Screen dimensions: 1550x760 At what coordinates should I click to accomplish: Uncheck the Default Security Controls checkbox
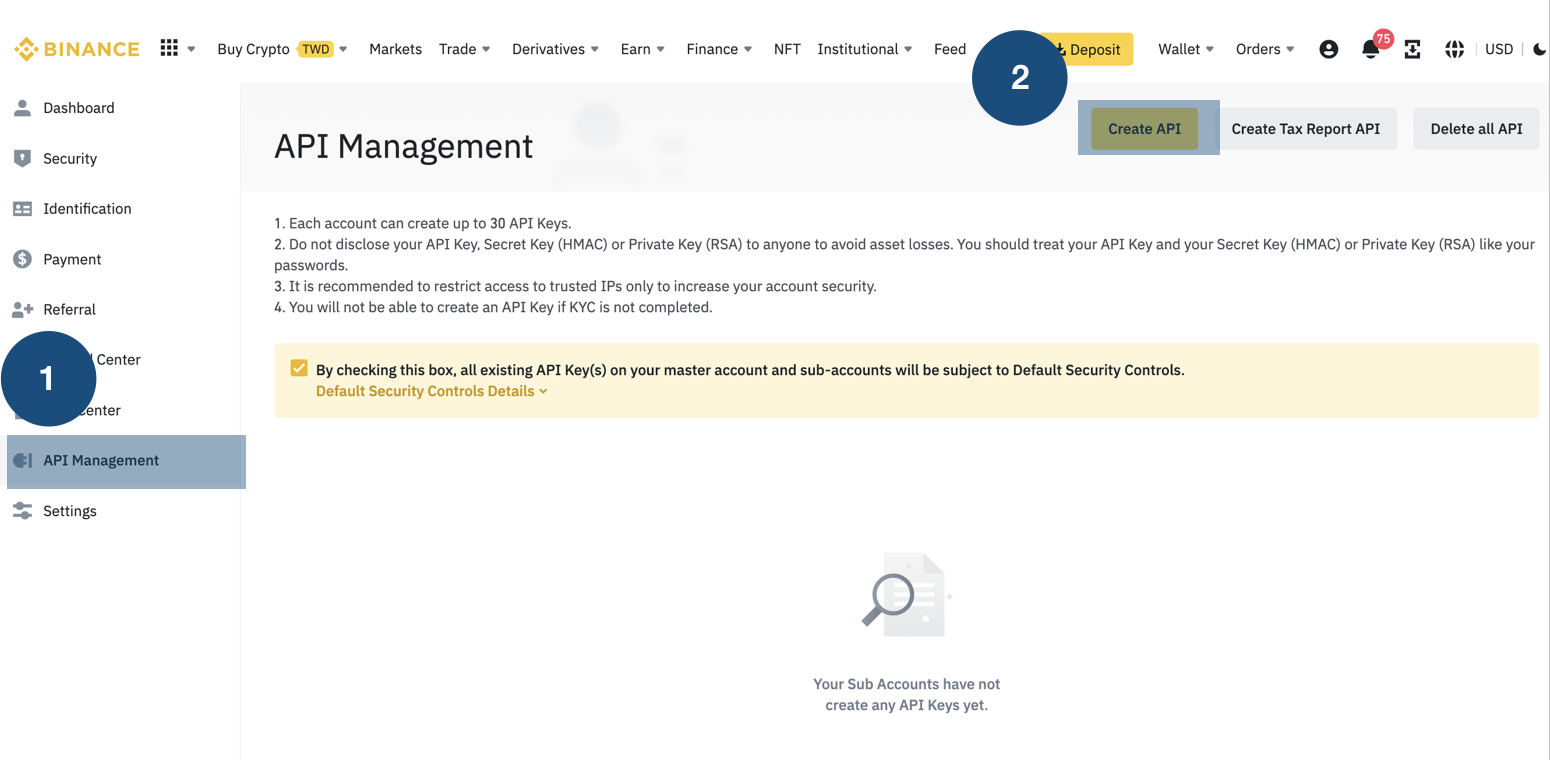[298, 368]
